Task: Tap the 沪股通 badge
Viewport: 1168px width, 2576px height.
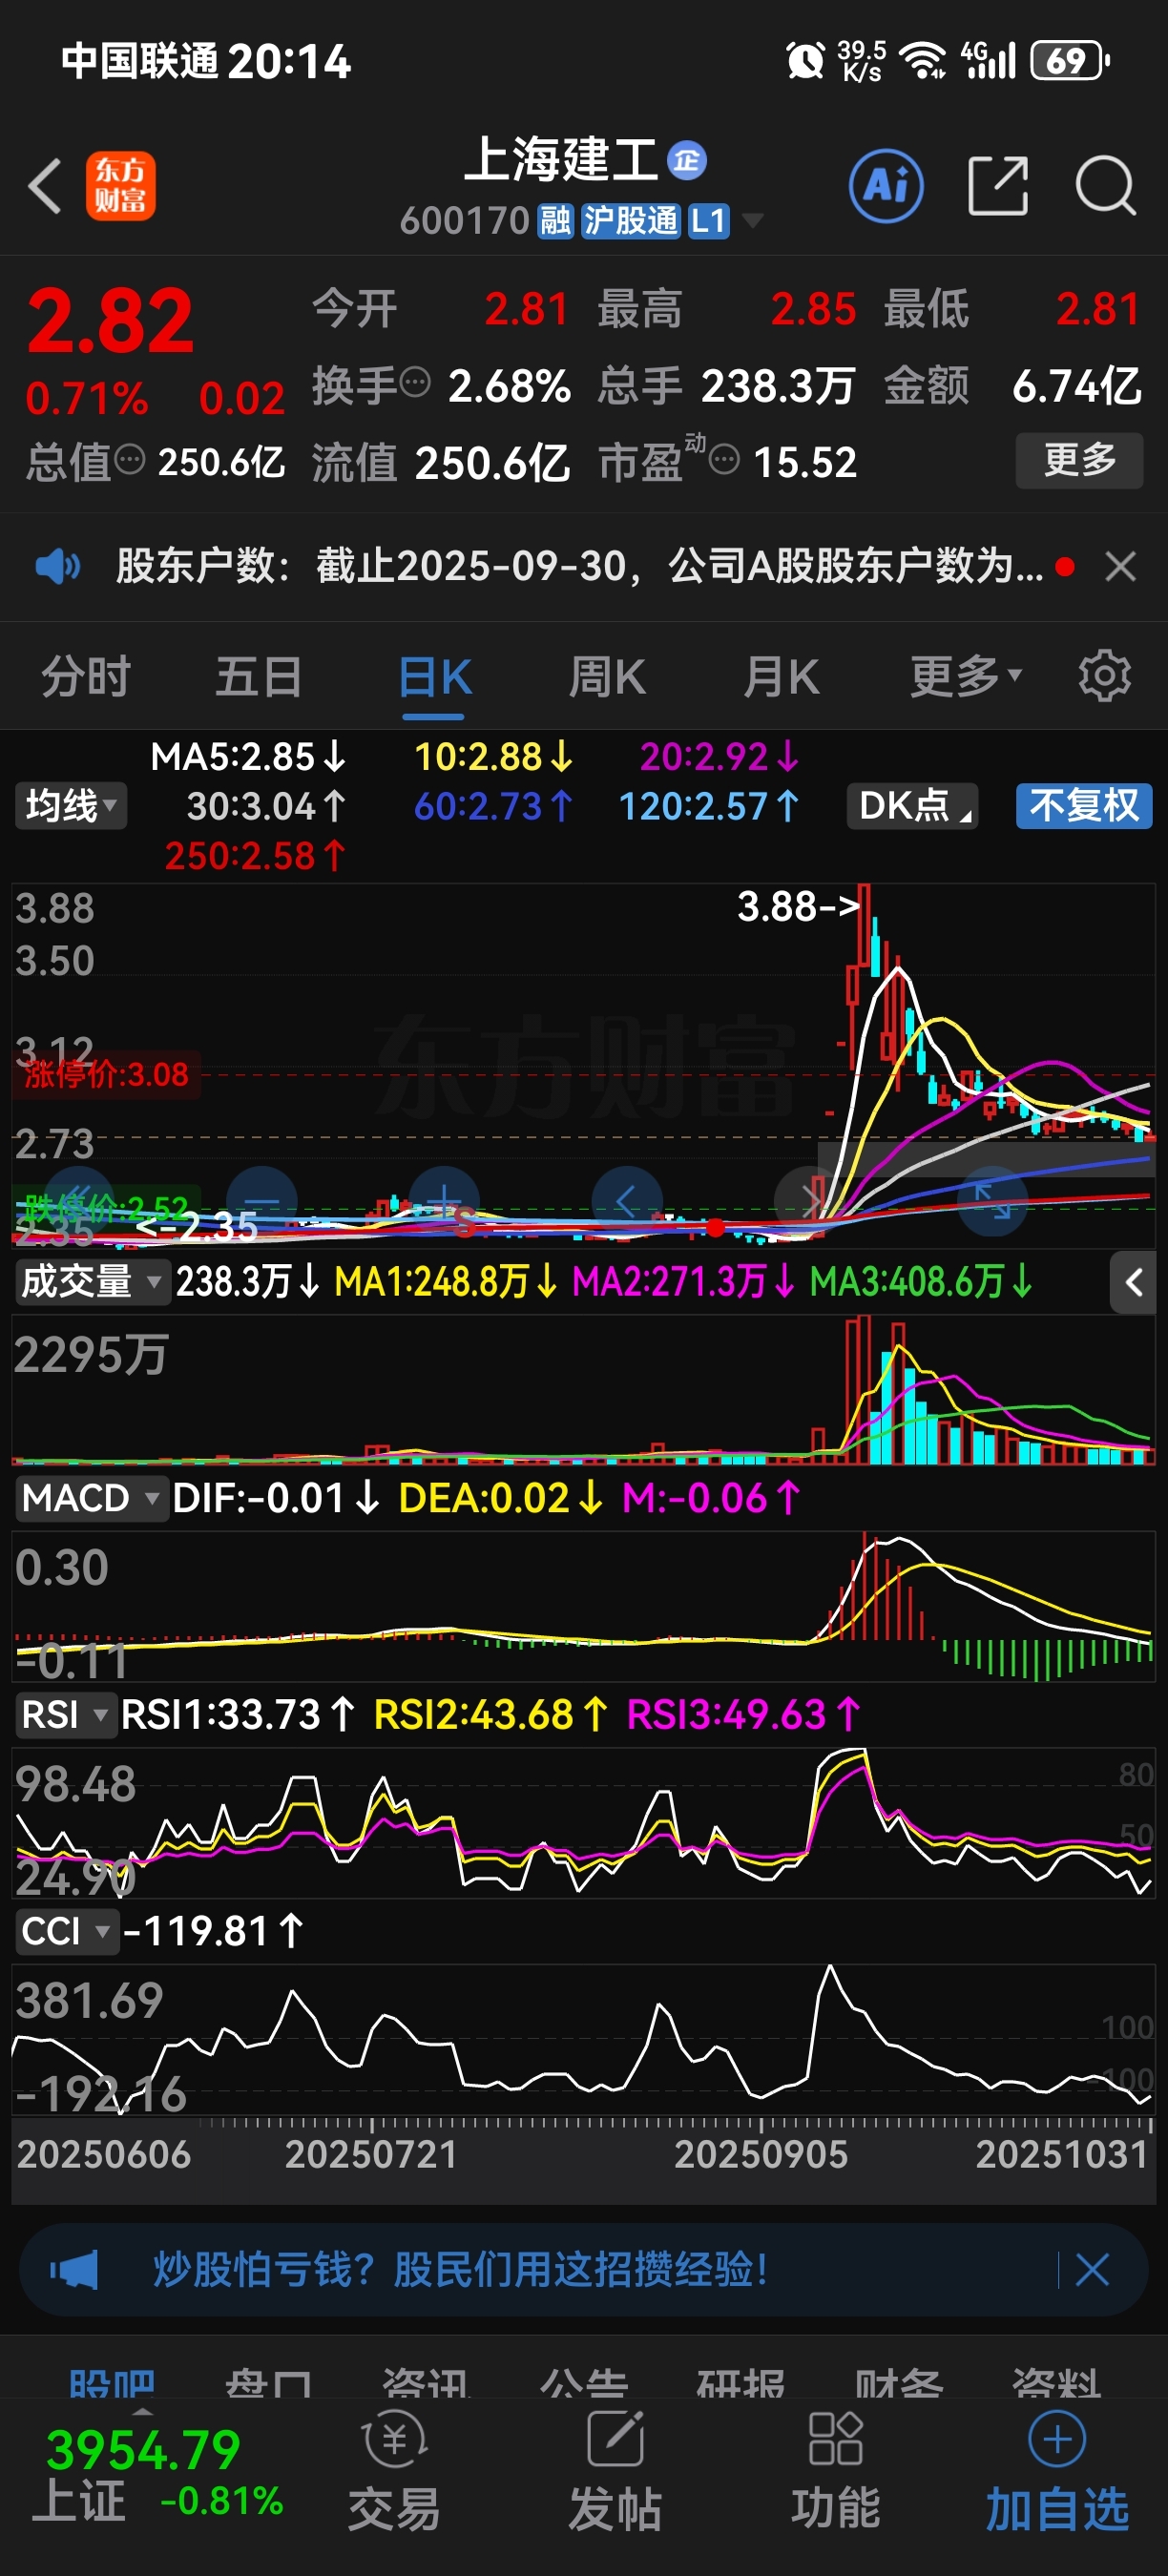Action: click(x=631, y=221)
